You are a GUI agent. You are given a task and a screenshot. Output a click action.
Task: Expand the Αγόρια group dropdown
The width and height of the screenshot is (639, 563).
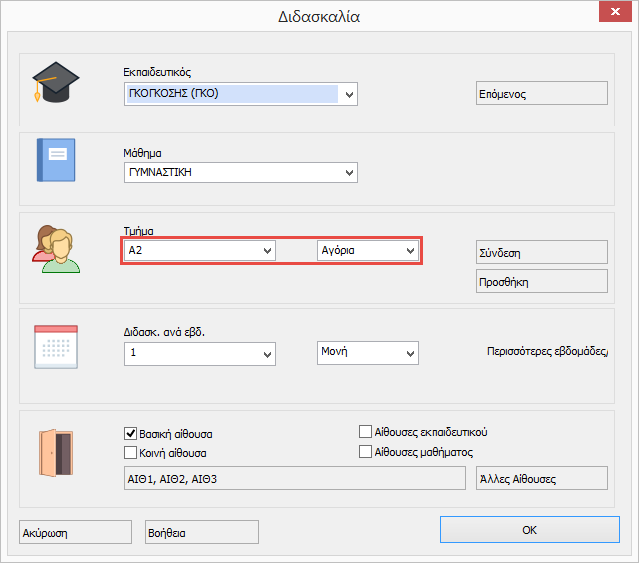tap(409, 251)
